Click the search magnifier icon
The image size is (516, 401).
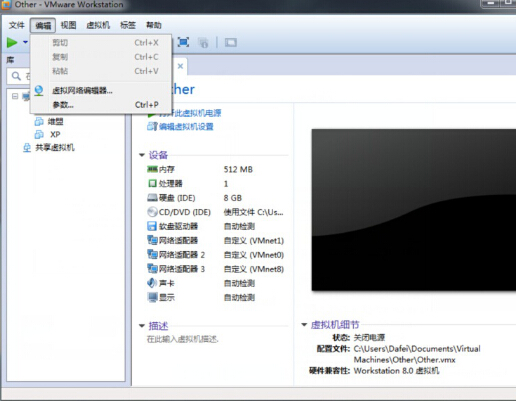16,76
